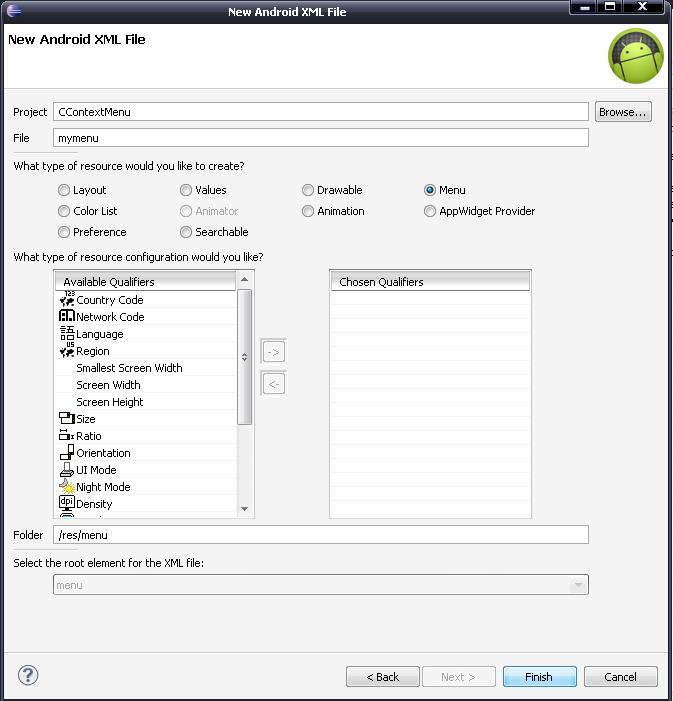
Task: Click the Browse... button for Project
Action: coord(623,112)
